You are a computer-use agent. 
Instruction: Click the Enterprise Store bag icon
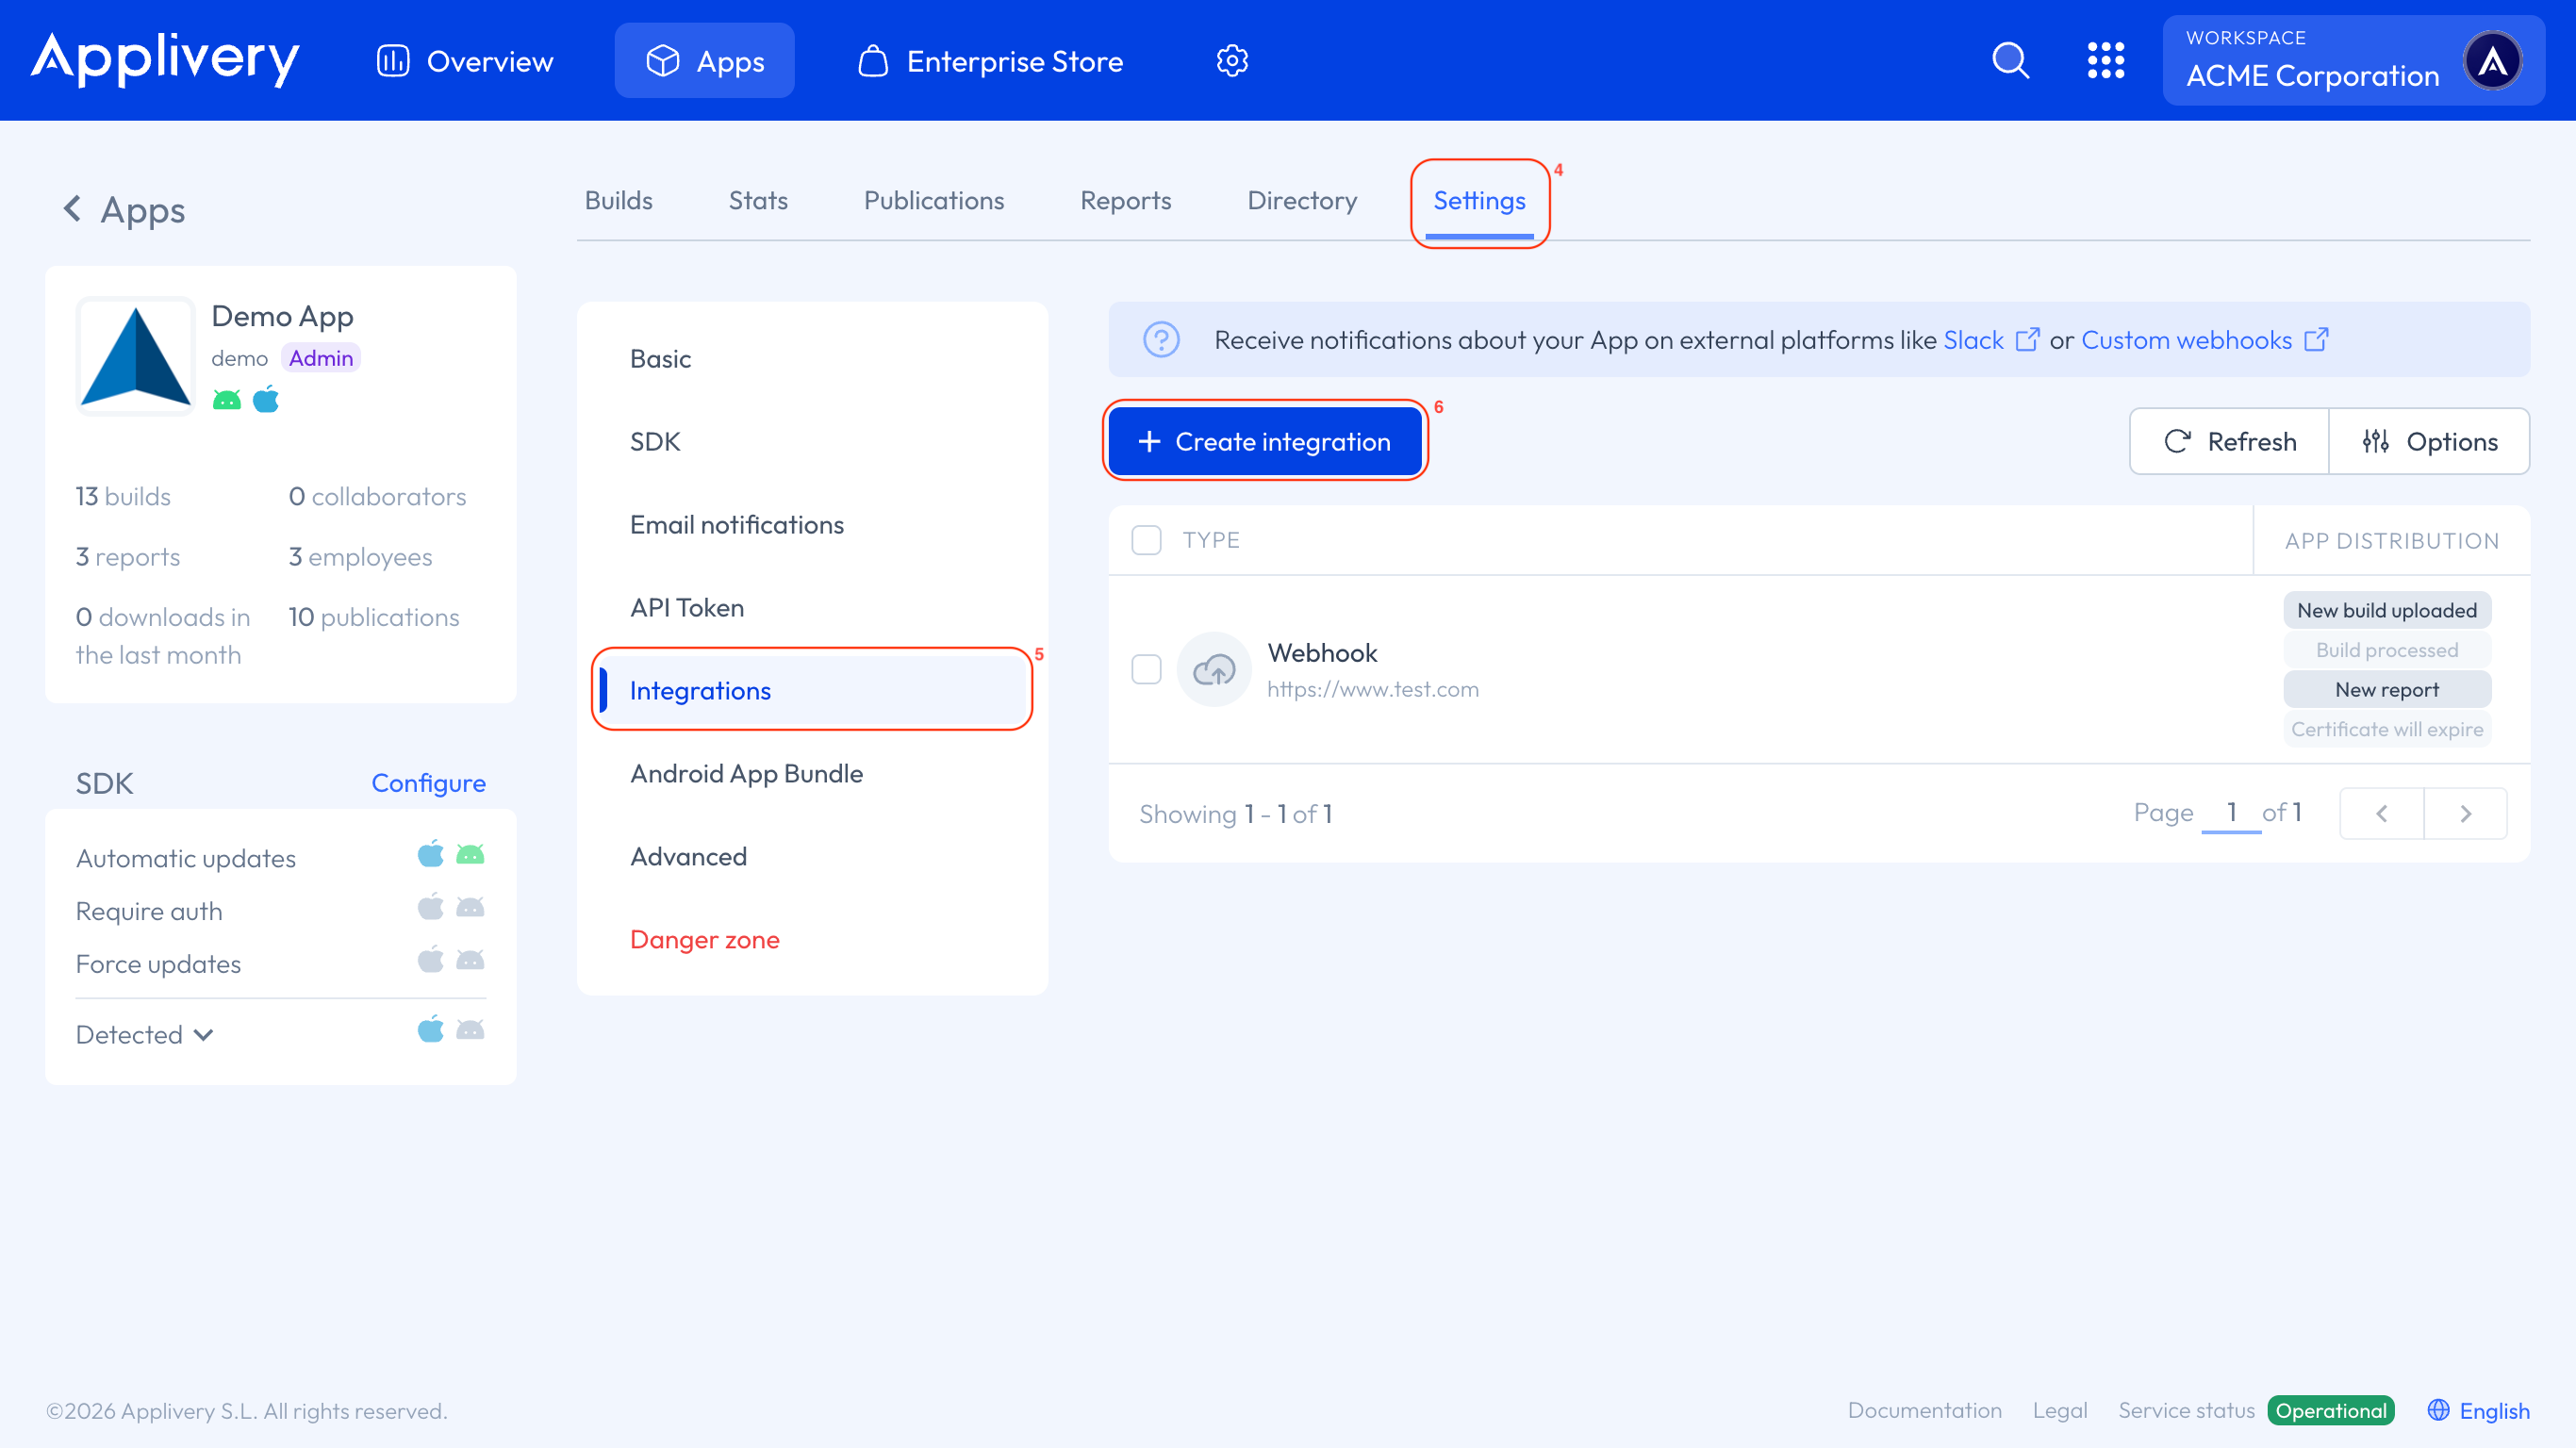pyautogui.click(x=872, y=60)
